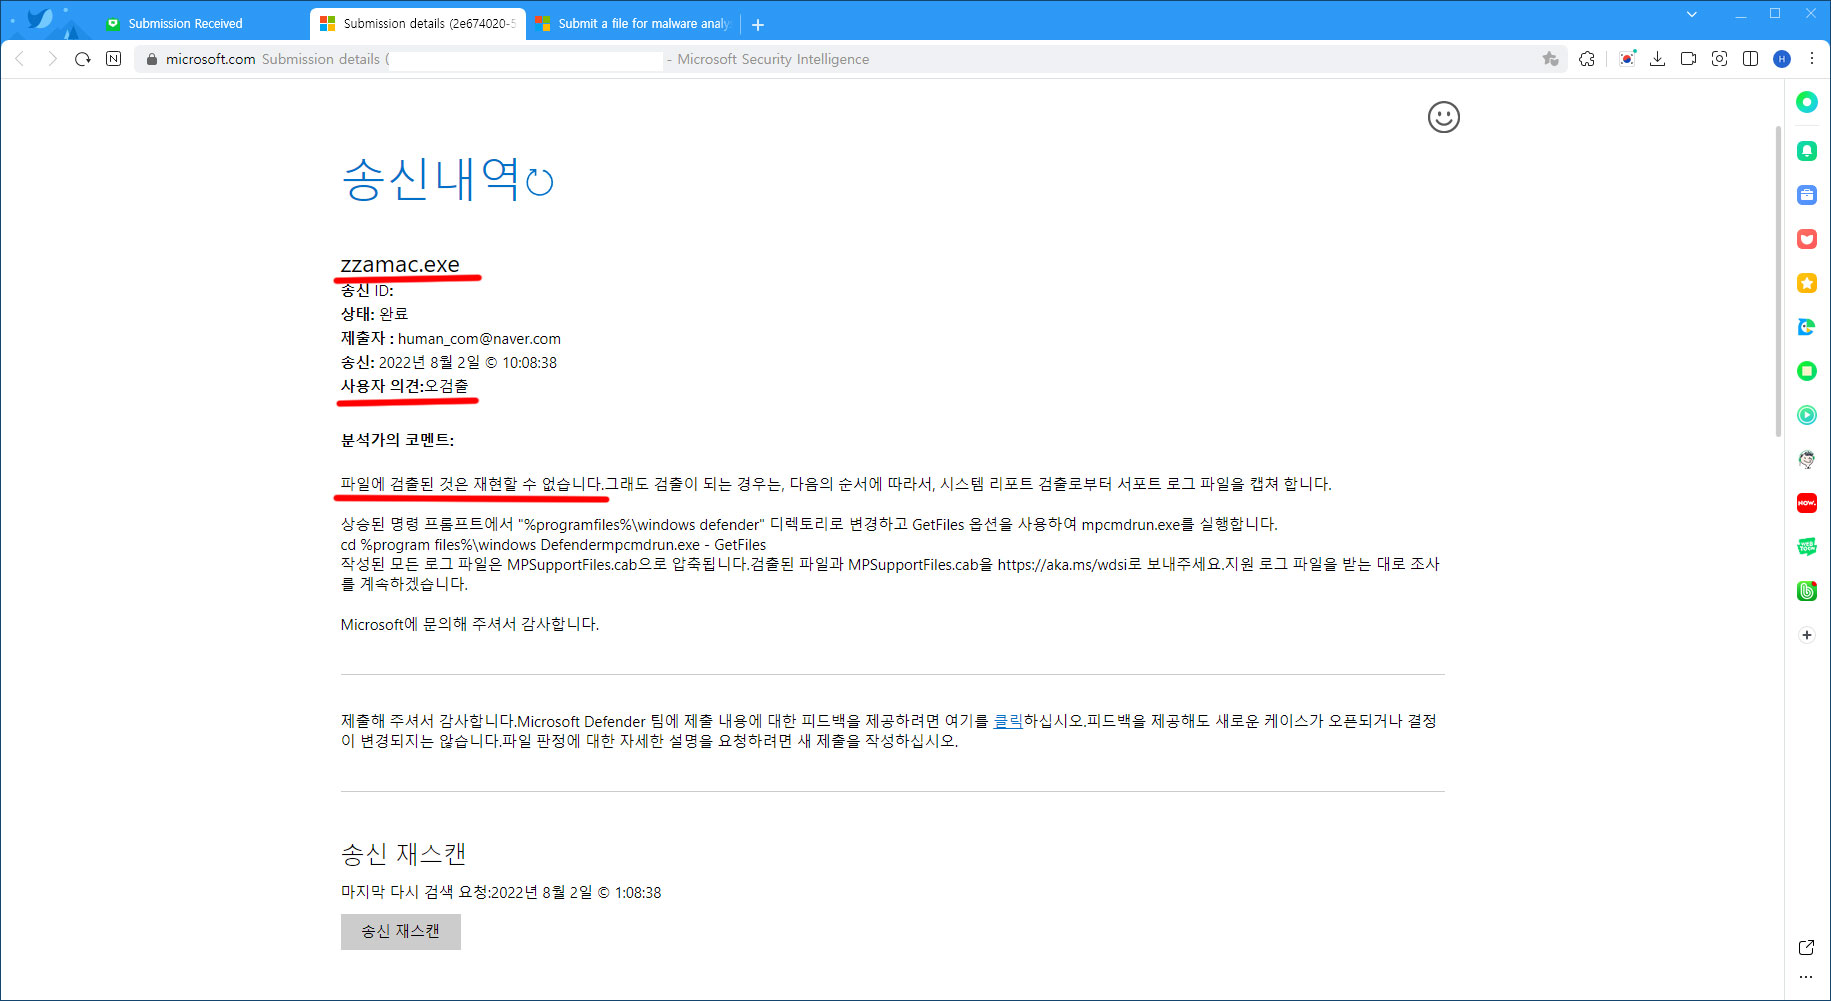1831x1001 pixels.
Task: Click the 송신 재스캔 section heading
Action: [x=403, y=854]
